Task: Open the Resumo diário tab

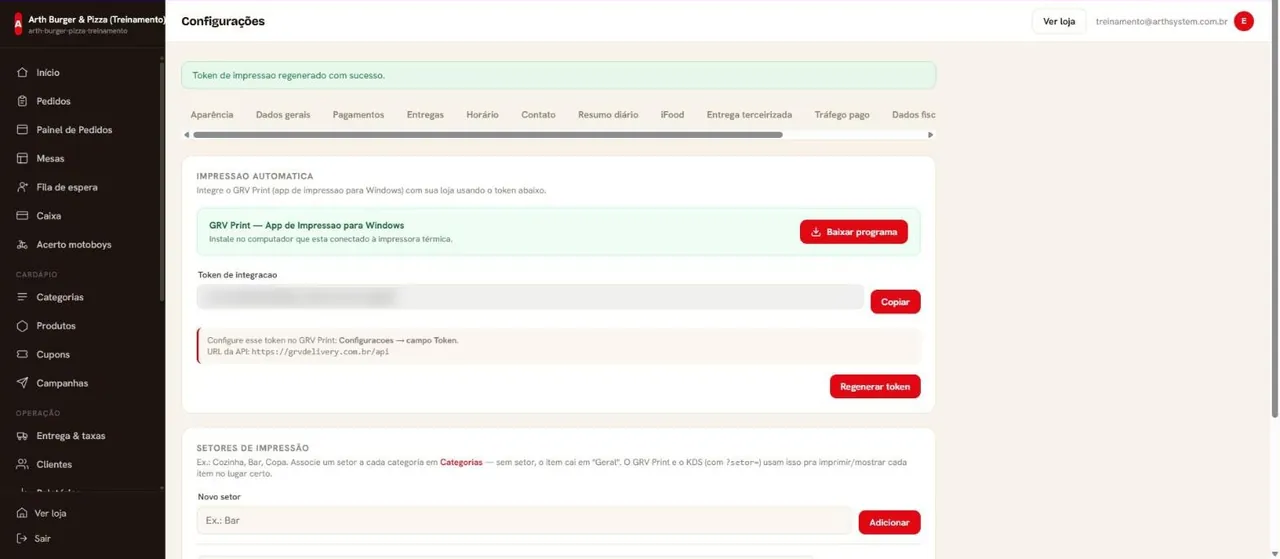Action: pyautogui.click(x=608, y=115)
